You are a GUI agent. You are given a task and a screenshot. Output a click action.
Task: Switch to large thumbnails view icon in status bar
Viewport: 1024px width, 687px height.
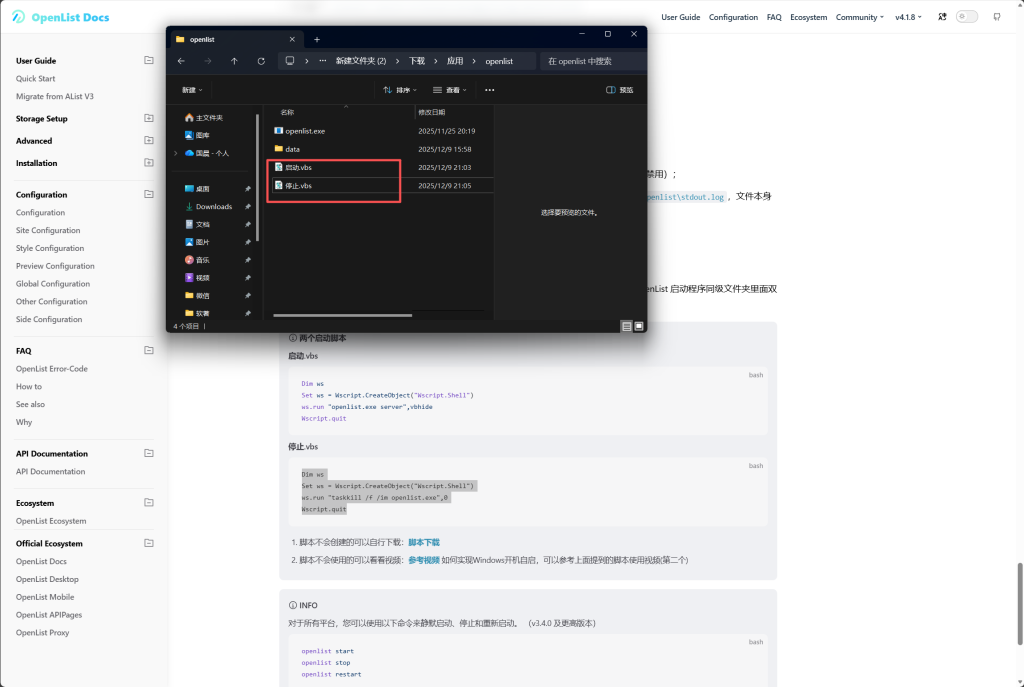(x=639, y=326)
